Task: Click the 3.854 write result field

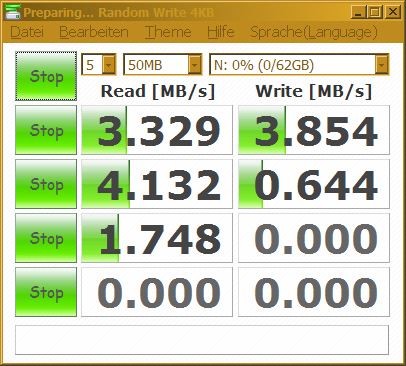Action: tap(314, 130)
